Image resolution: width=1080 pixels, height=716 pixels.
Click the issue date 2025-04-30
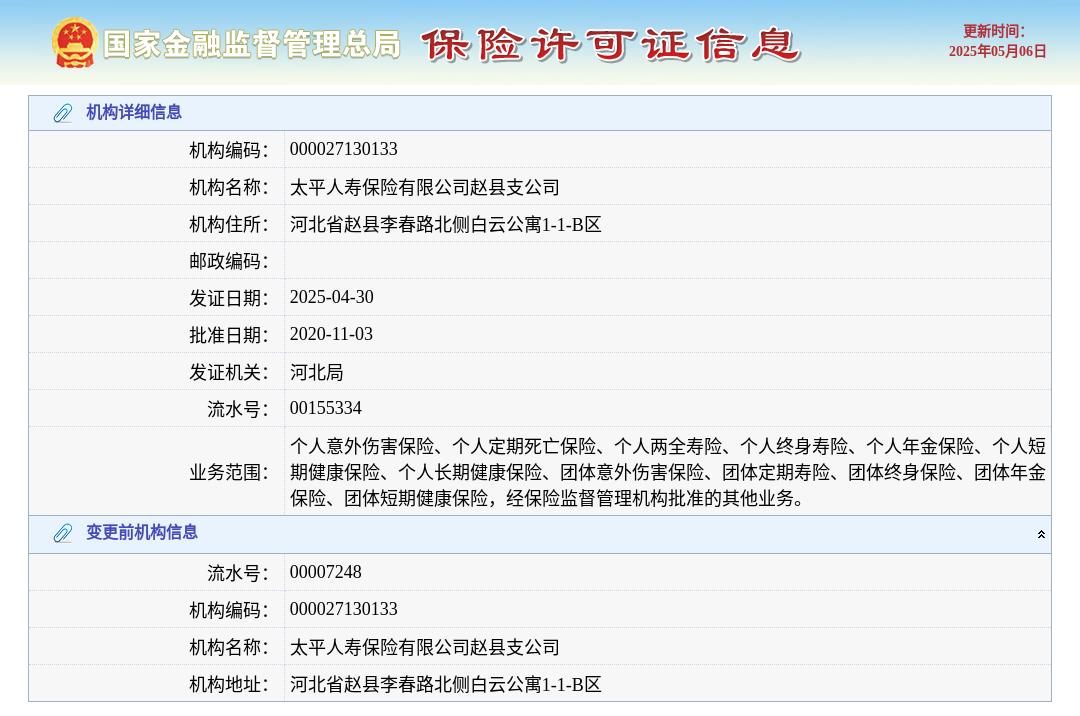[331, 297]
